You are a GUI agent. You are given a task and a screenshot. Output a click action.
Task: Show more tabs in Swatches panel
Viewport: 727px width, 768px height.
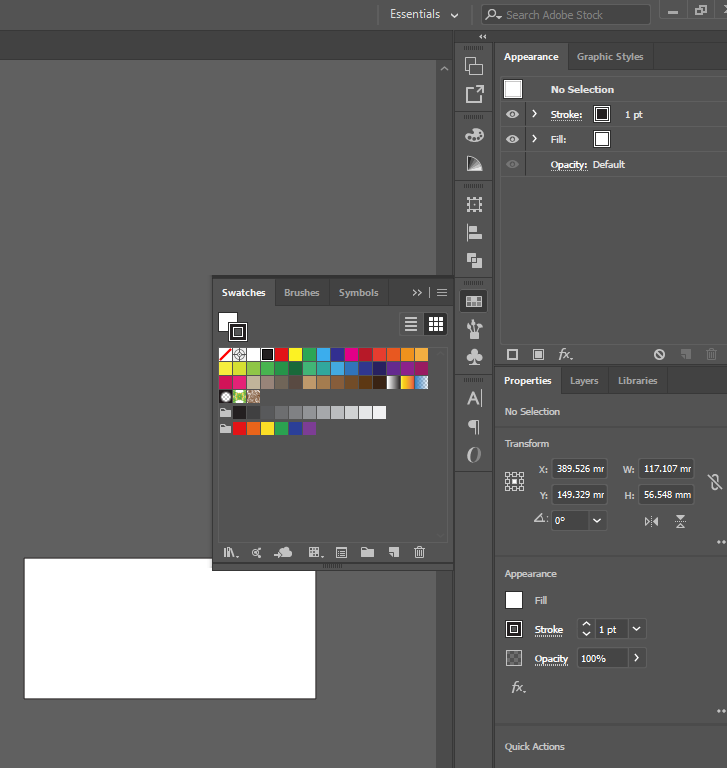pyautogui.click(x=417, y=292)
